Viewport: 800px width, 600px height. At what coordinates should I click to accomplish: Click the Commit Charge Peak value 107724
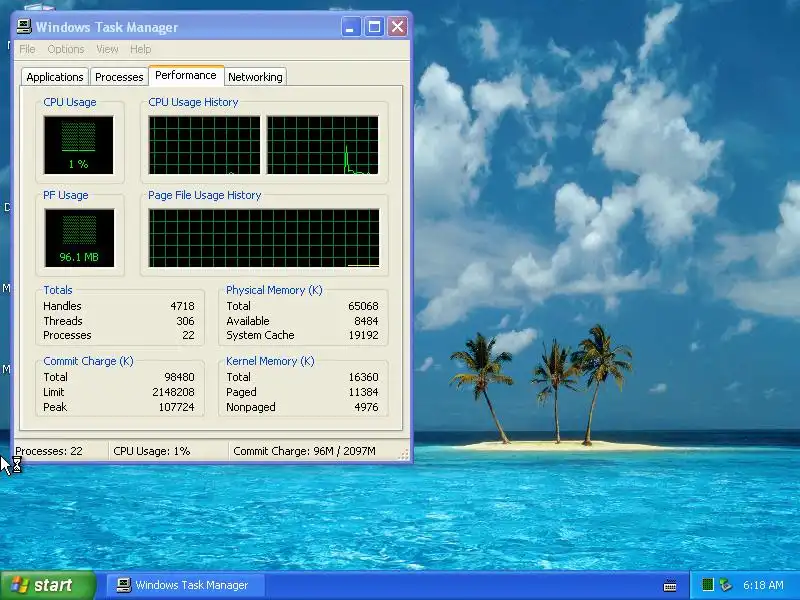pos(177,407)
